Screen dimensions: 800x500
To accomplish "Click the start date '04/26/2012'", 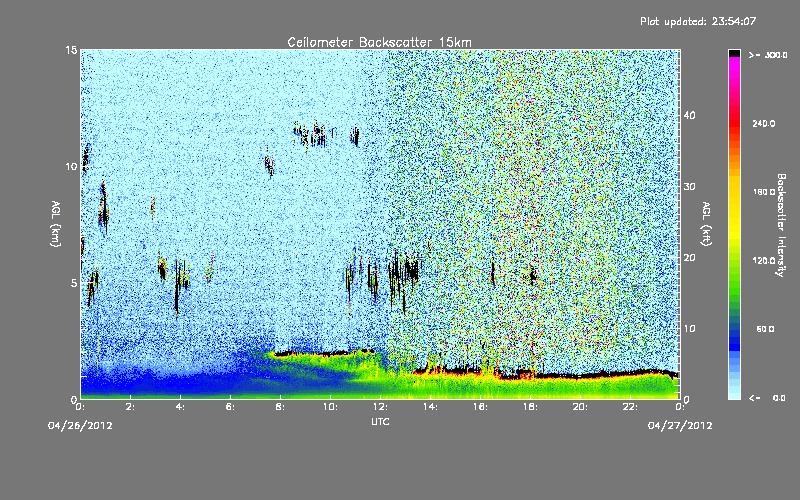I will point(80,426).
